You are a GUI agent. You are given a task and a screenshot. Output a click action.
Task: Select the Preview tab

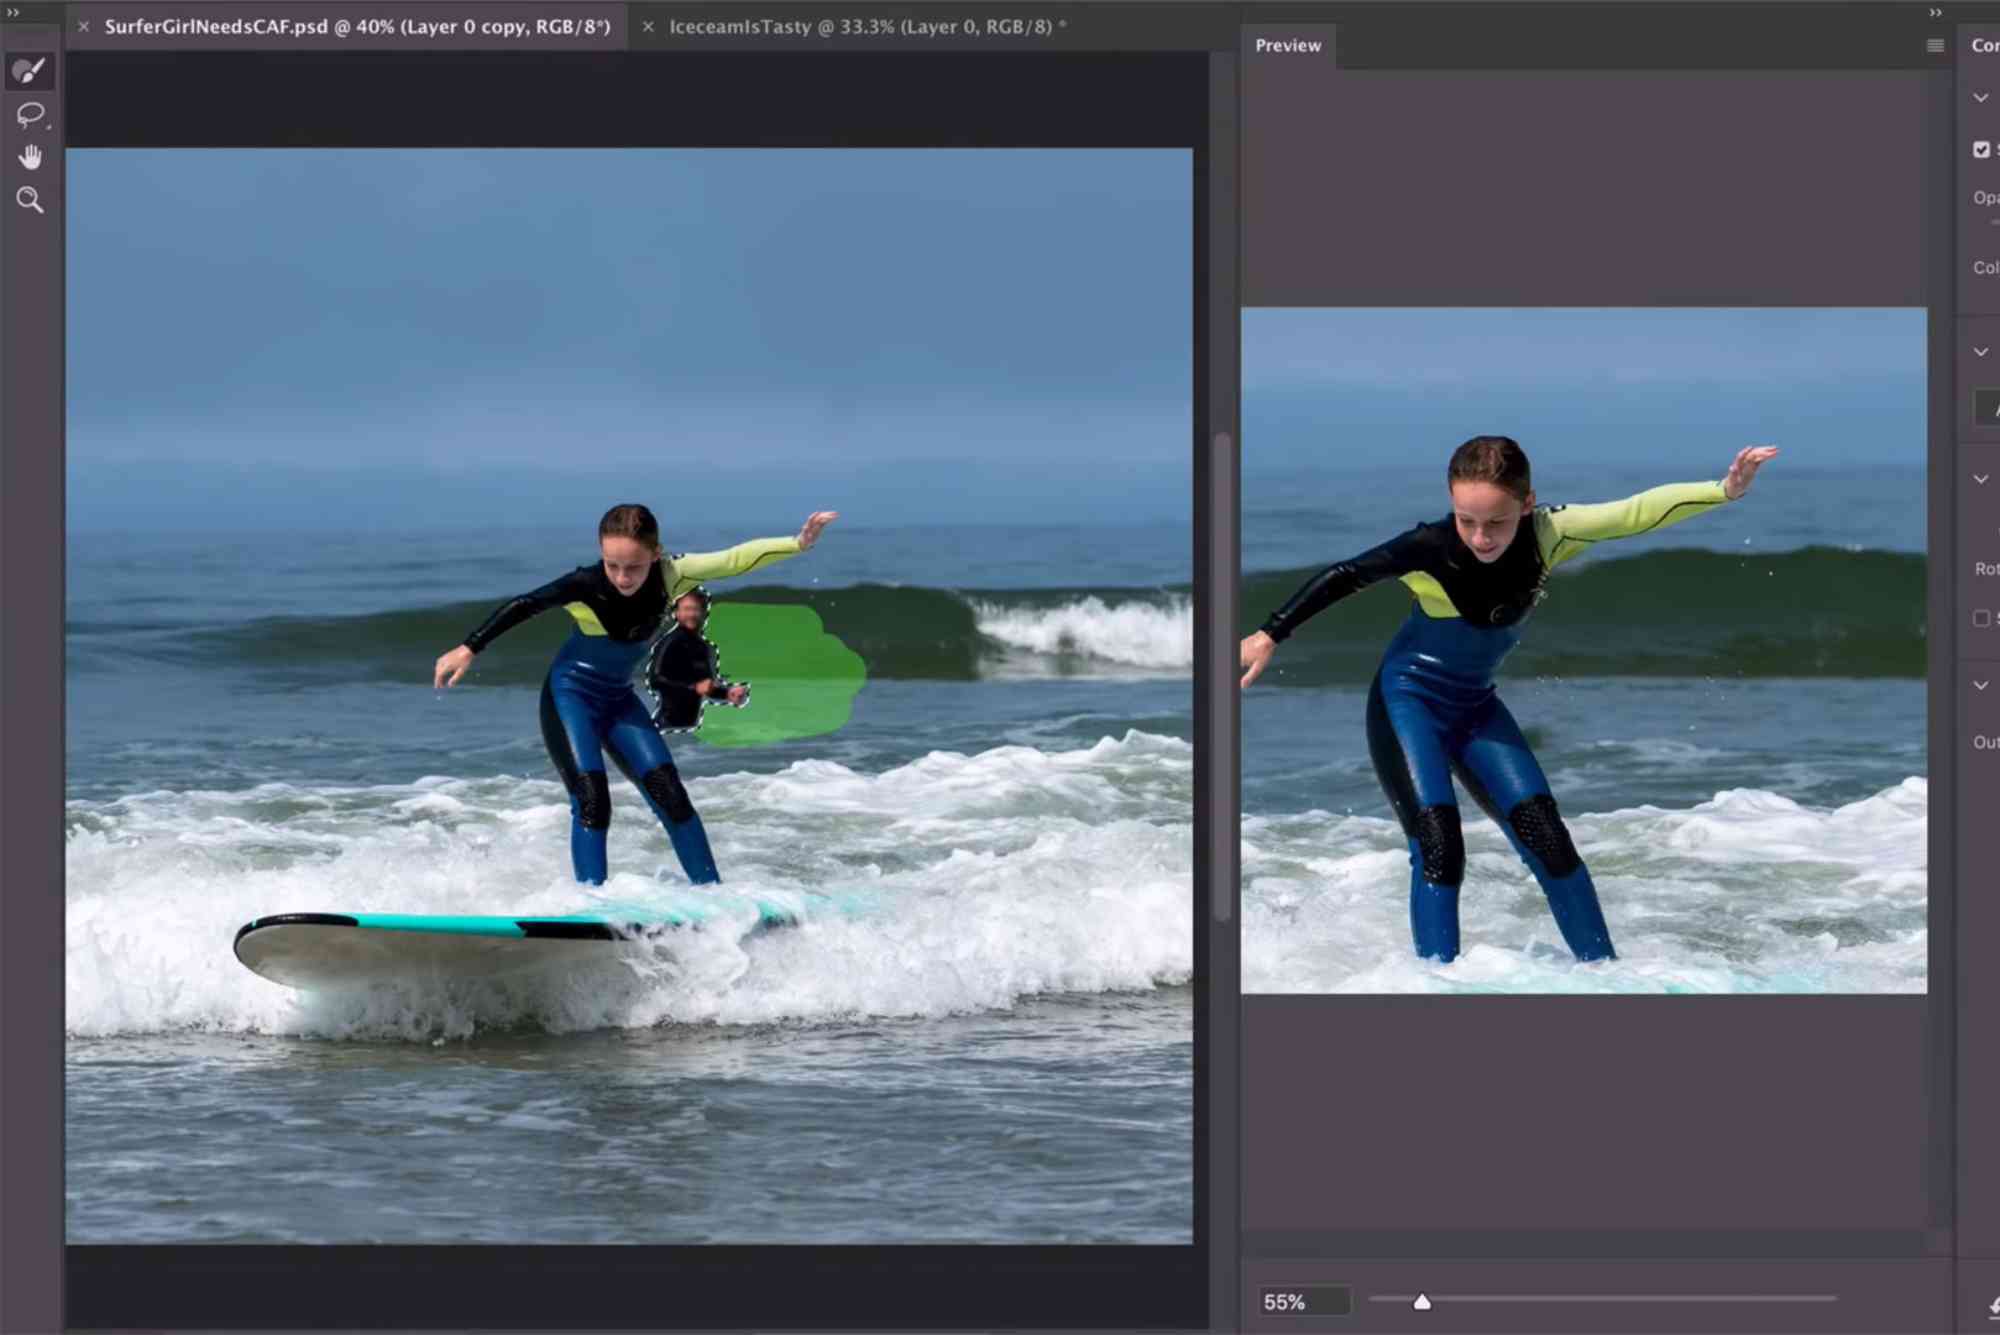click(1287, 45)
